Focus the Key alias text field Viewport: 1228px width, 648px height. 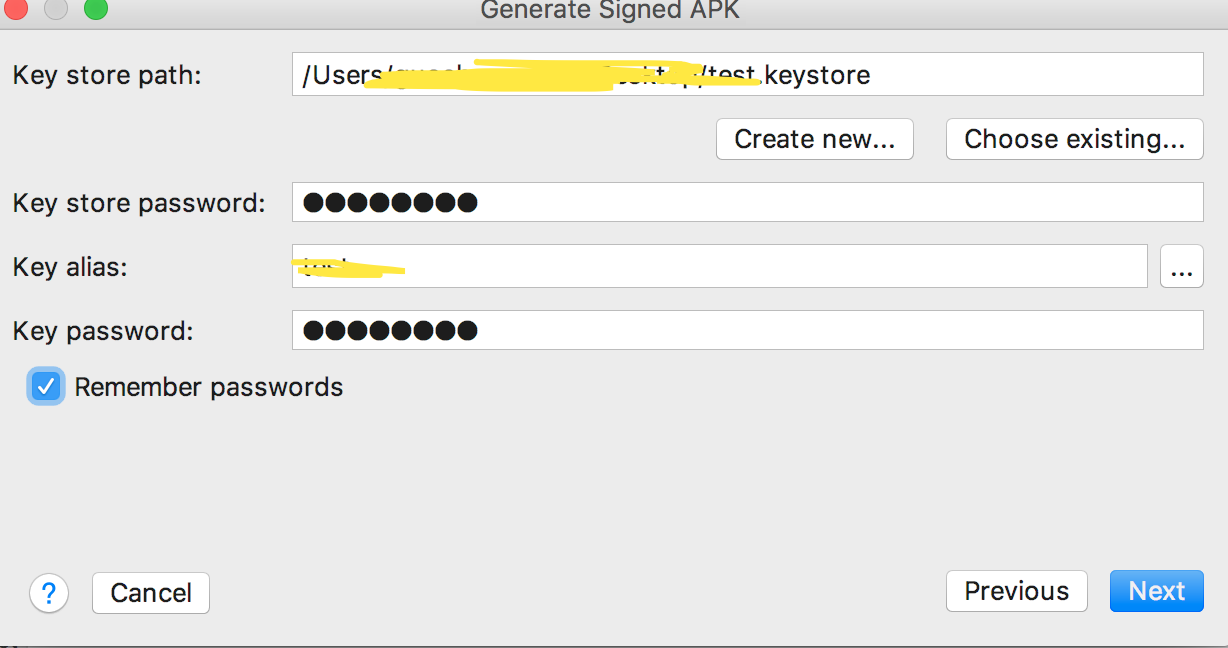tap(720, 266)
